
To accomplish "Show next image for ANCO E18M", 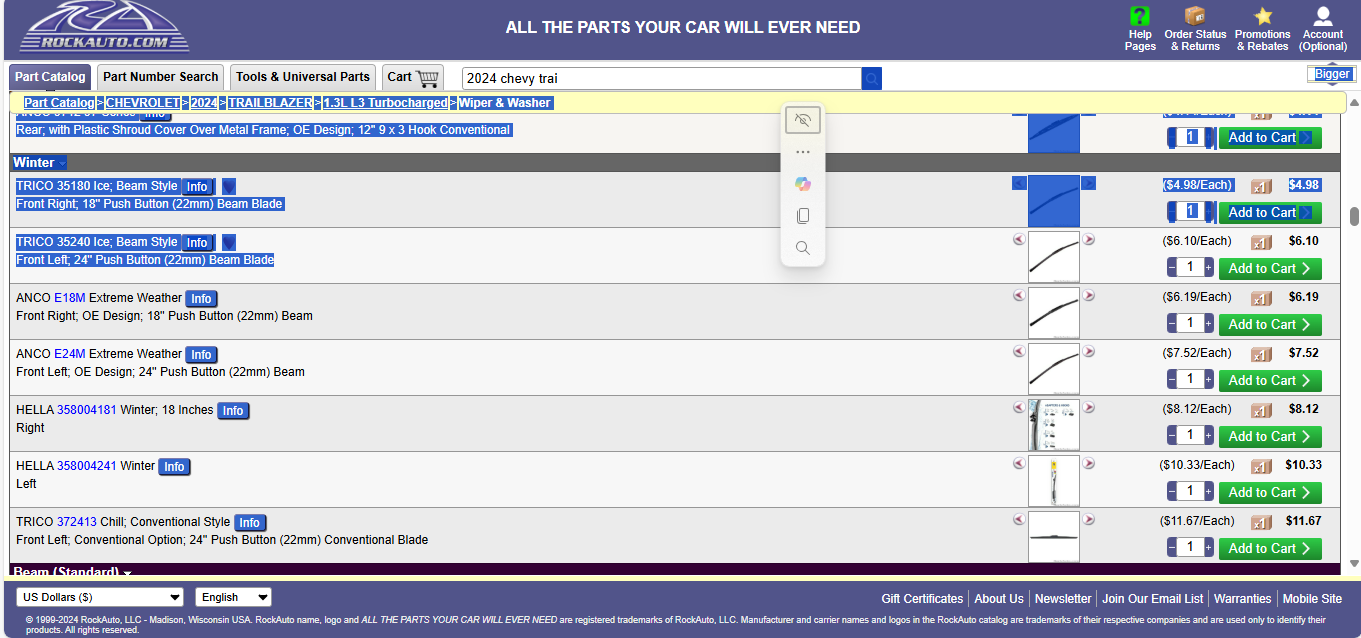I will 1089,295.
